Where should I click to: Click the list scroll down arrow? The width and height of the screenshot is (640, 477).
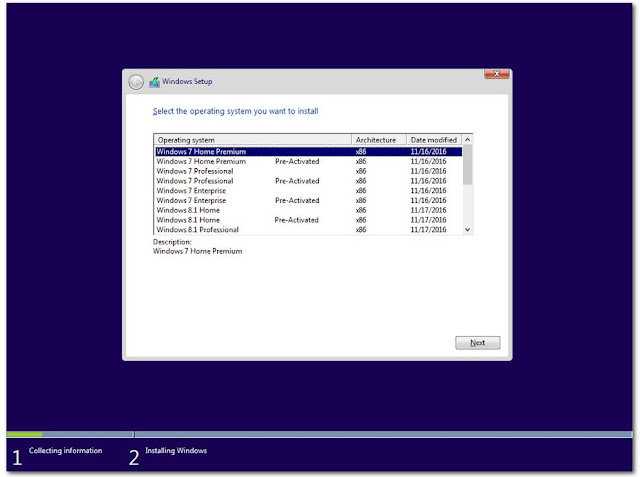[468, 230]
